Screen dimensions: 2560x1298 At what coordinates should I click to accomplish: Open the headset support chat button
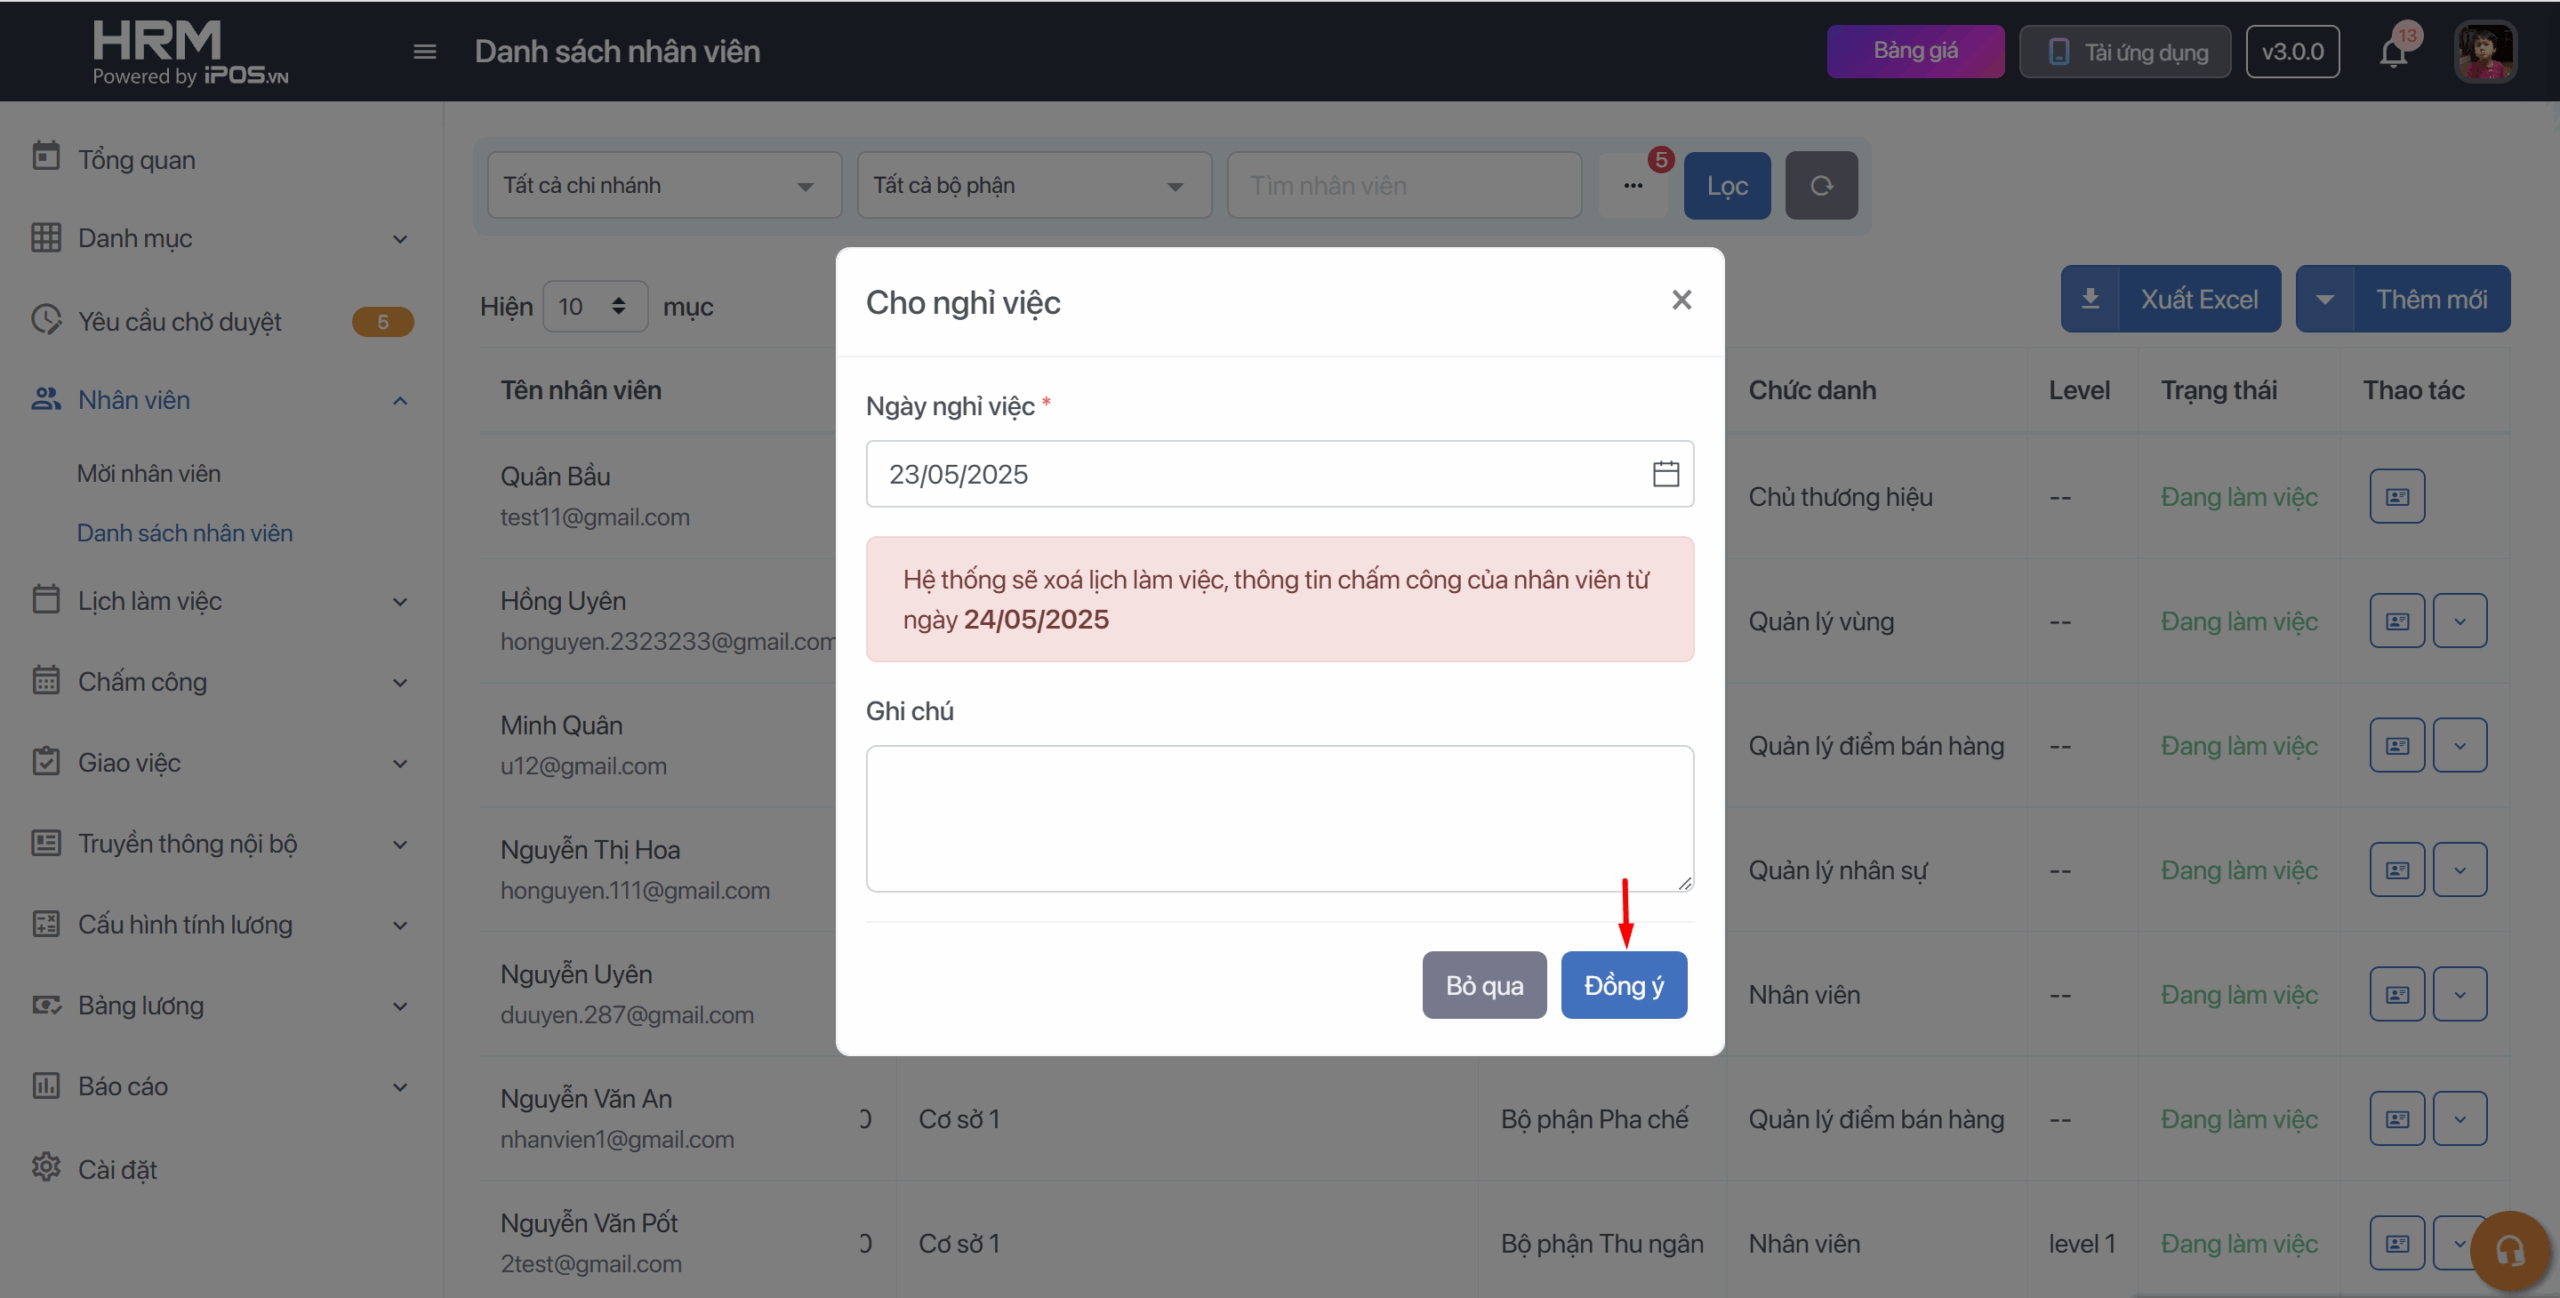2509,1250
